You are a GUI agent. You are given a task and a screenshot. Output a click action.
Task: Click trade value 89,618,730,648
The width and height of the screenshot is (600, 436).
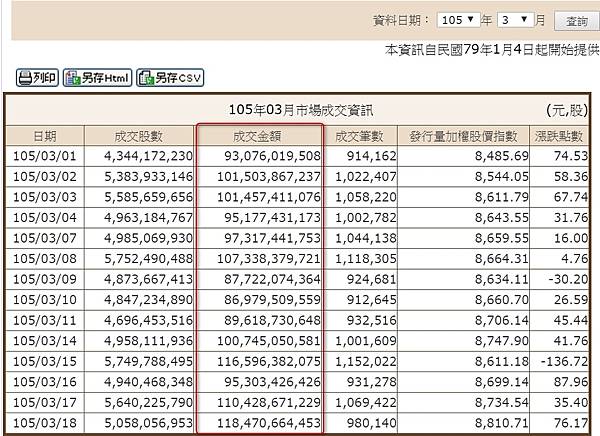tap(272, 320)
